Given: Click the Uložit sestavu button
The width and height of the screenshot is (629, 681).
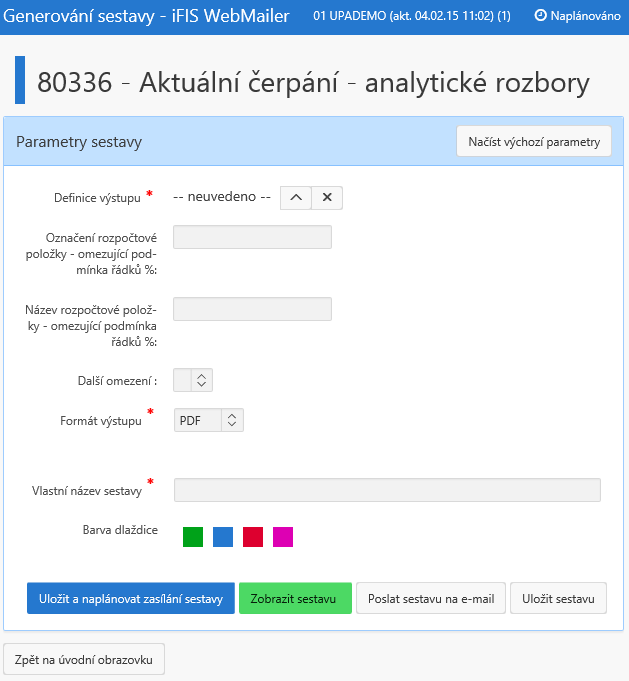Looking at the screenshot, I should [558, 598].
